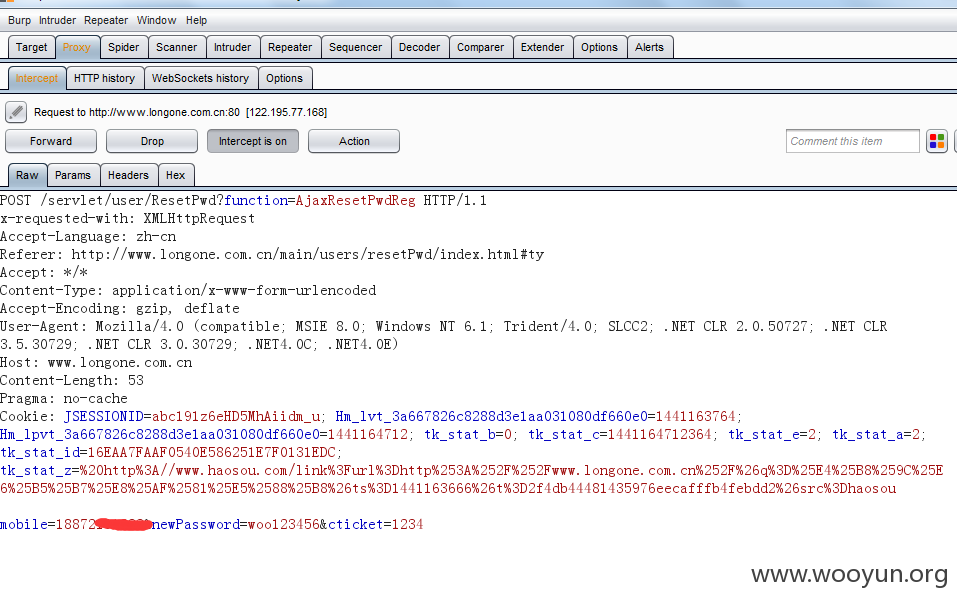Open the Intruder menu in menu bar
This screenshot has width=957, height=603.
pyautogui.click(x=57, y=20)
